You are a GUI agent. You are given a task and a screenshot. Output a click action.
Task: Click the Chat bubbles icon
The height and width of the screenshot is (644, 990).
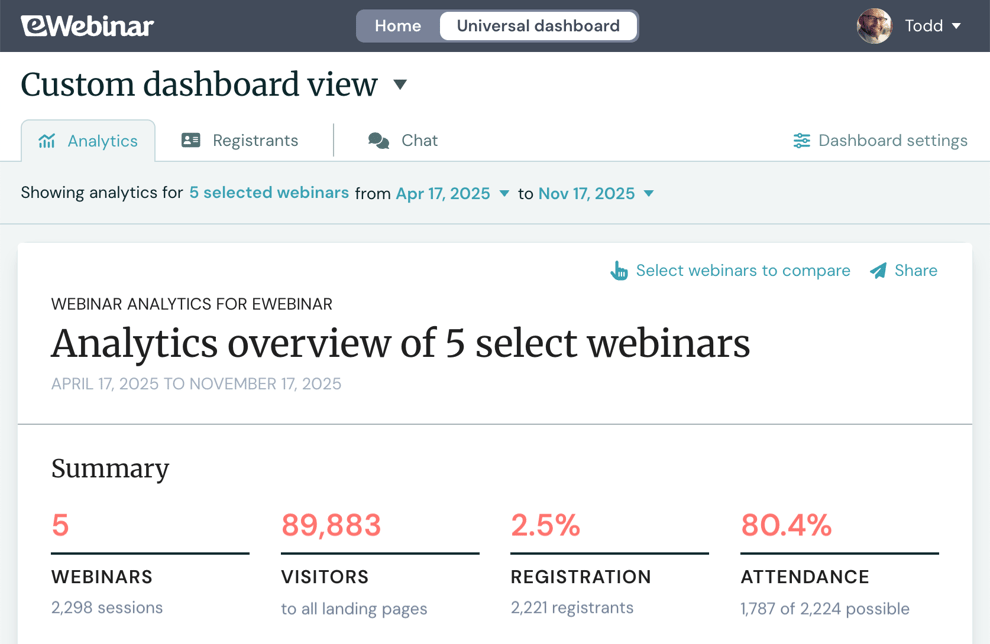(378, 141)
